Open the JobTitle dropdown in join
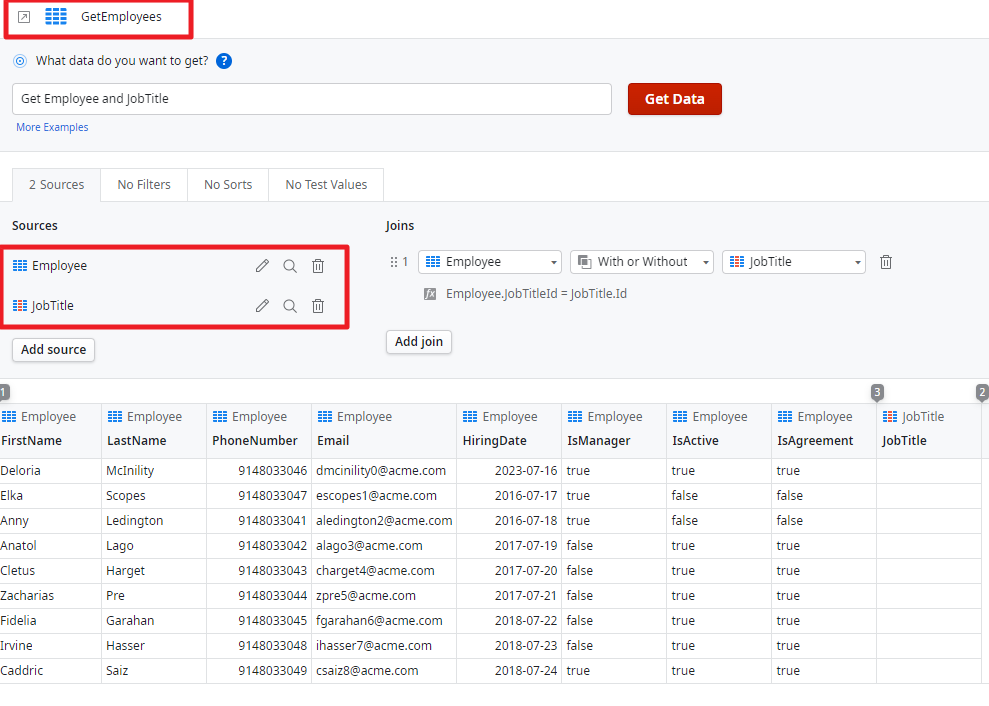This screenshot has width=989, height=706. coord(794,262)
